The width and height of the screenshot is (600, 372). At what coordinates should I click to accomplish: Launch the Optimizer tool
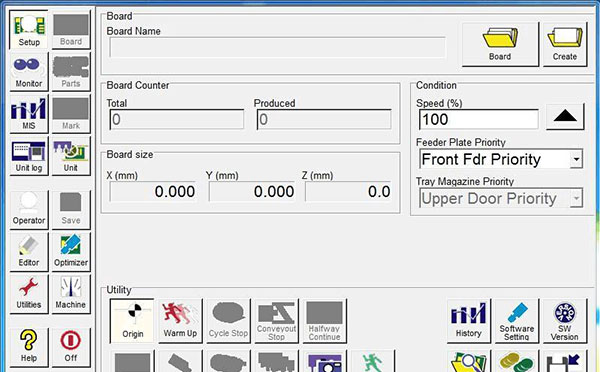pos(71,251)
